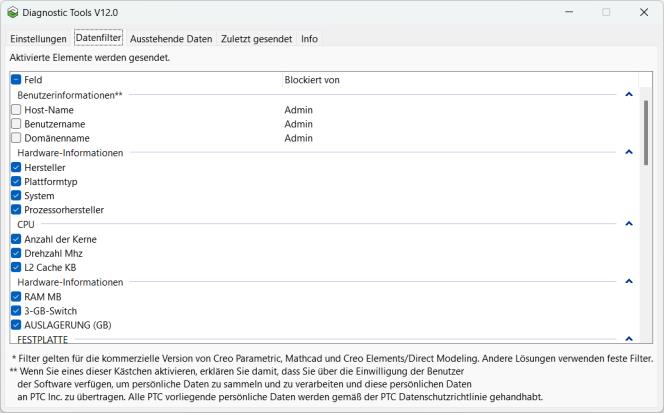Click the CPU group heading text
Image resolution: width=664 pixels, height=413 pixels.
[x=26, y=224]
